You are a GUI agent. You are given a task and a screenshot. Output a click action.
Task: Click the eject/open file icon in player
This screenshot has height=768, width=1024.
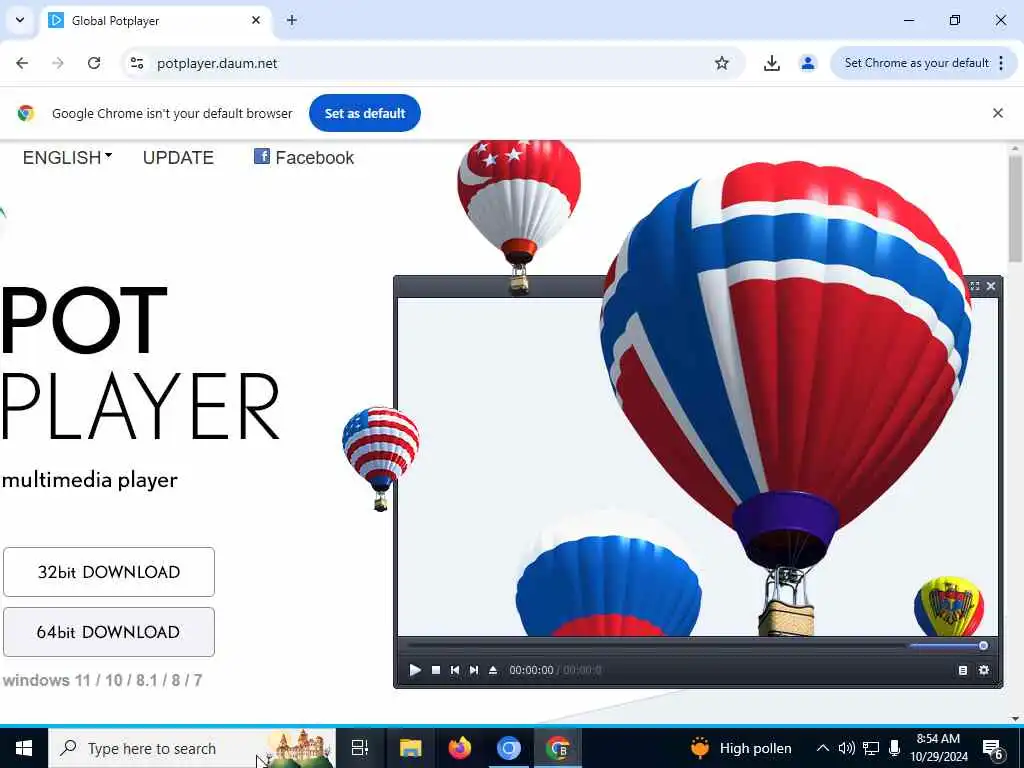coord(493,670)
